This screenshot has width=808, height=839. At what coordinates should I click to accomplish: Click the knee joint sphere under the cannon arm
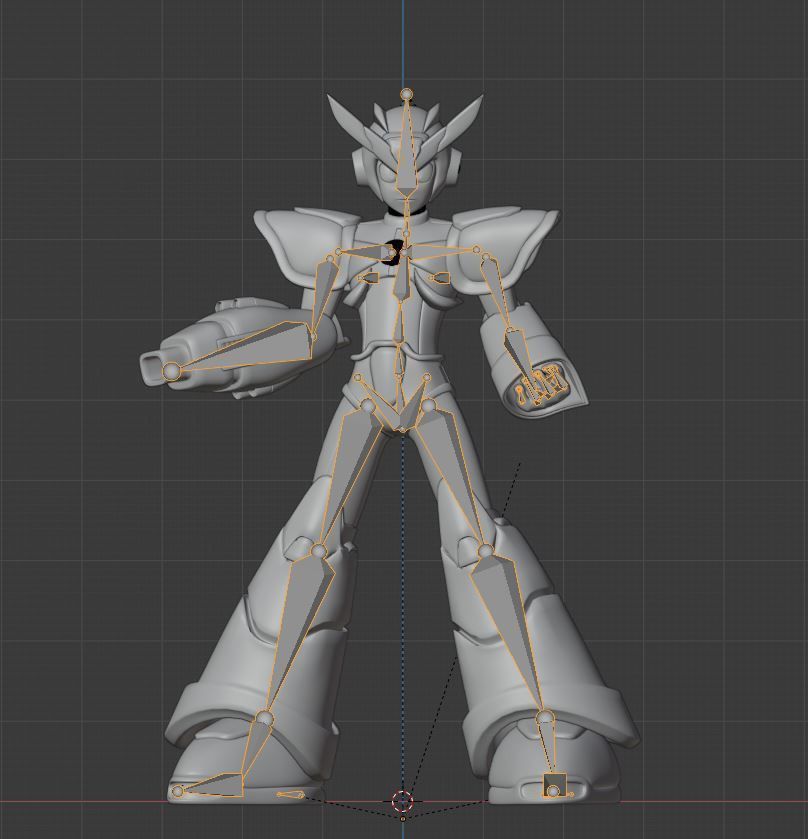[x=318, y=550]
